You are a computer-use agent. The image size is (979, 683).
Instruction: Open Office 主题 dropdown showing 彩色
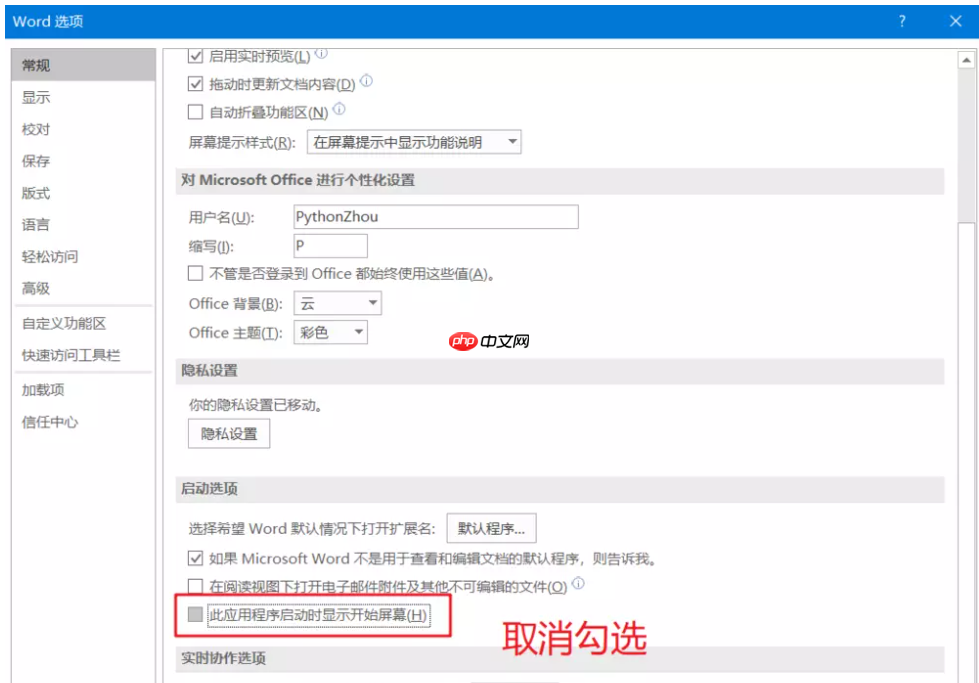[330, 332]
